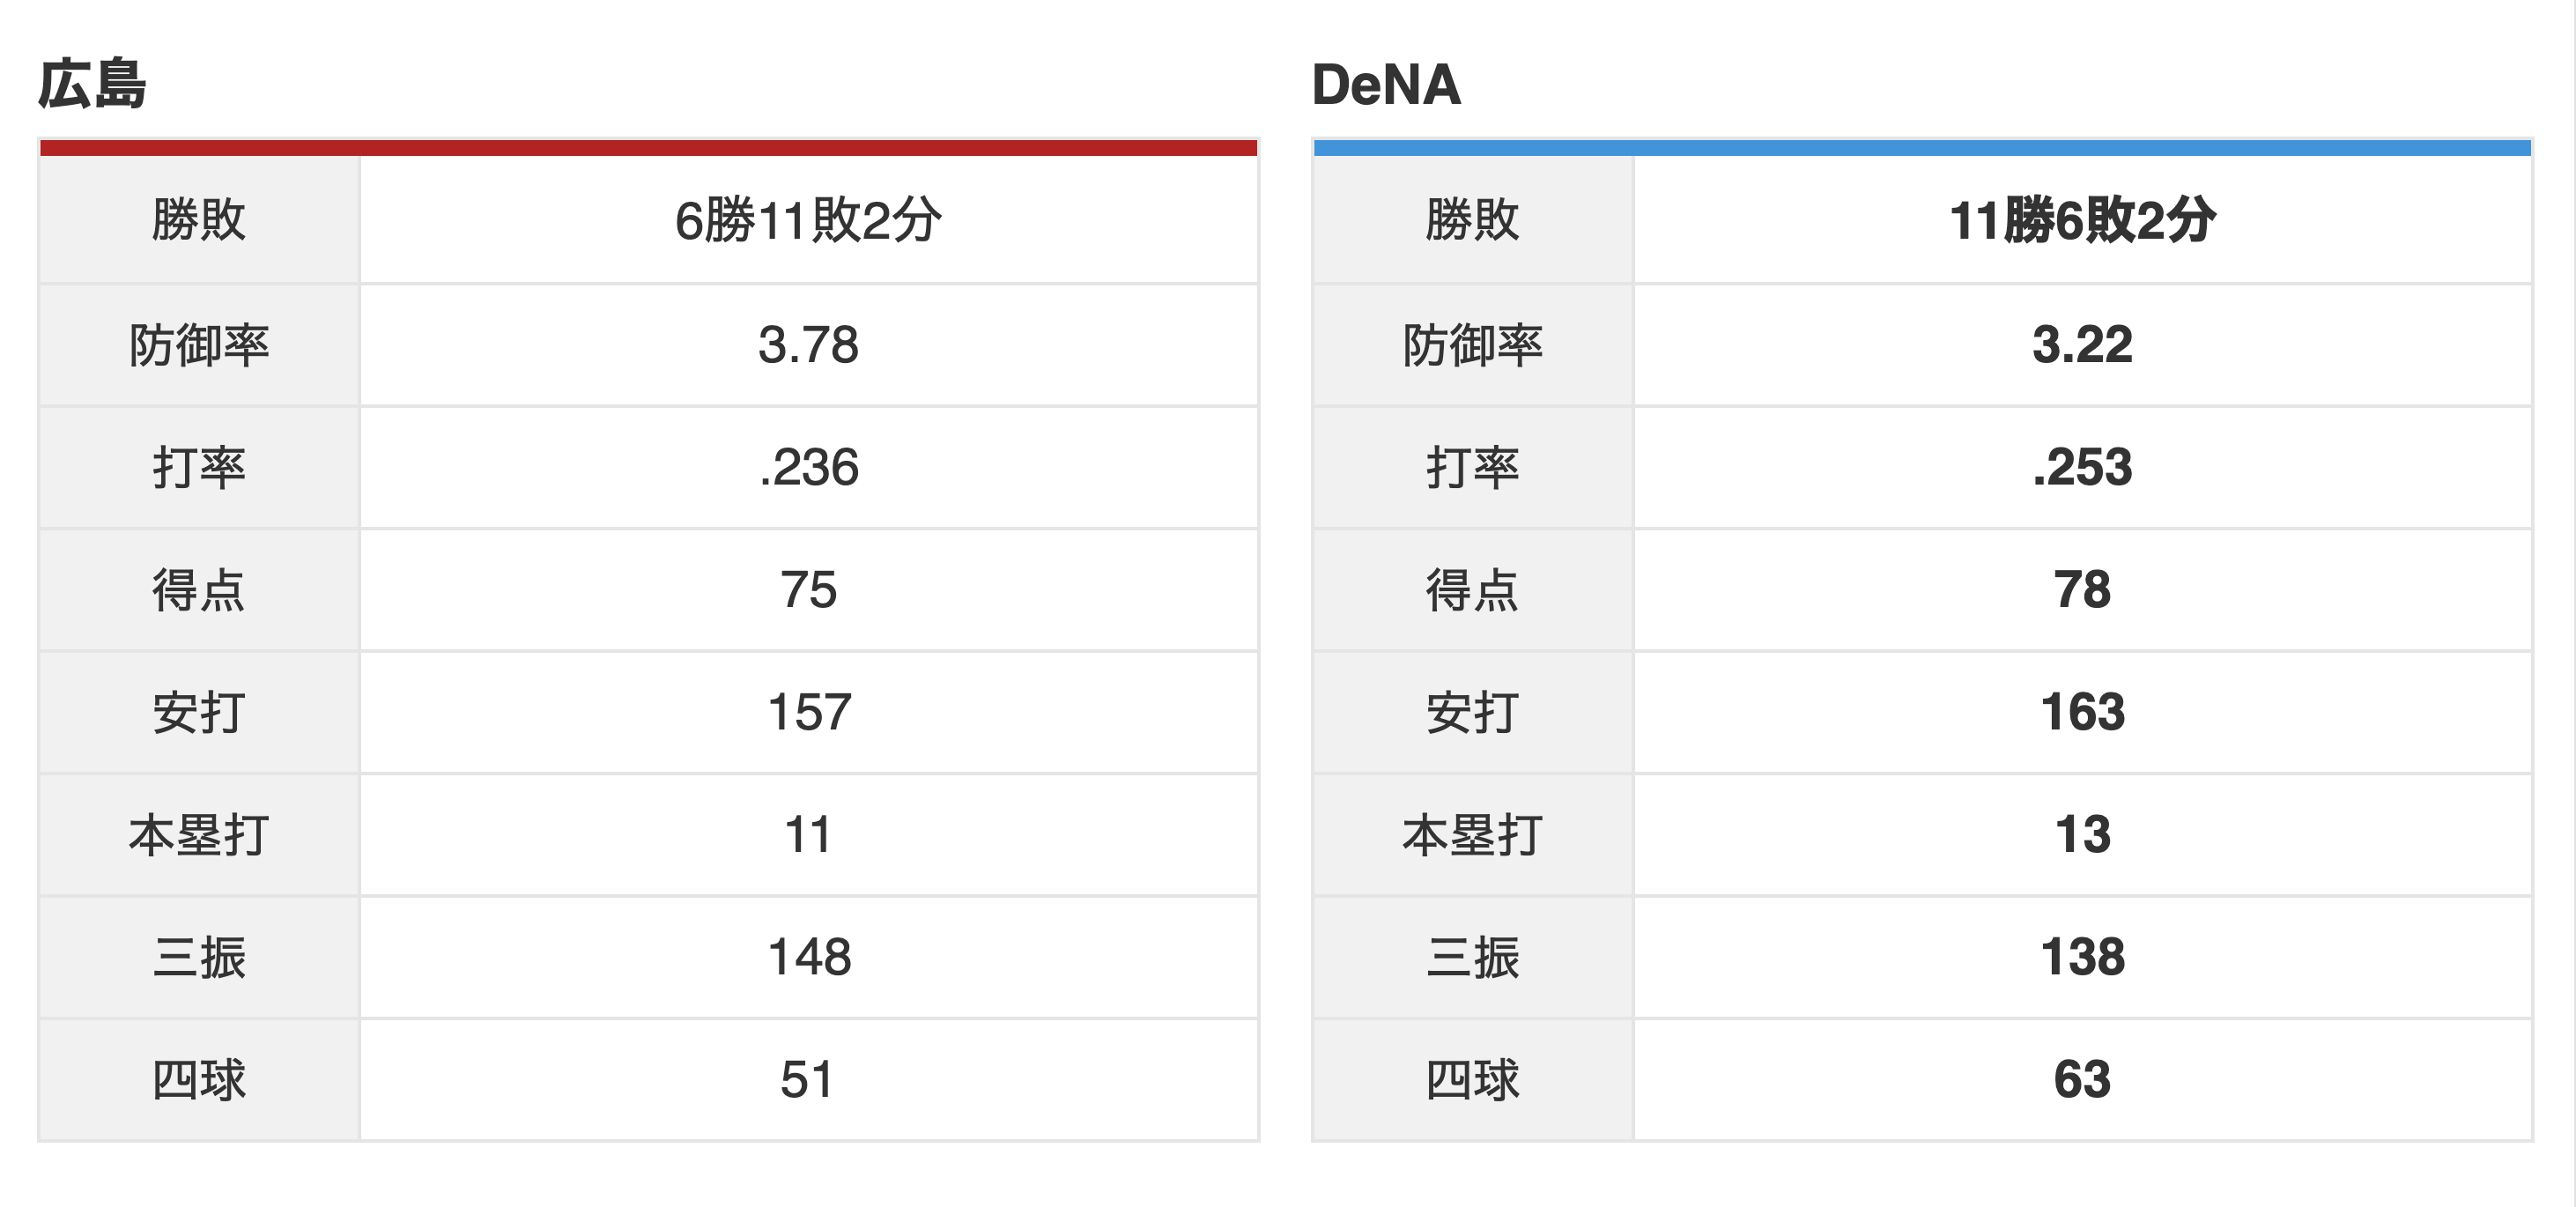Click Hiroshima's record 6勝11敗2分
Viewport: 2576px width, 1207px height.
click(x=808, y=220)
